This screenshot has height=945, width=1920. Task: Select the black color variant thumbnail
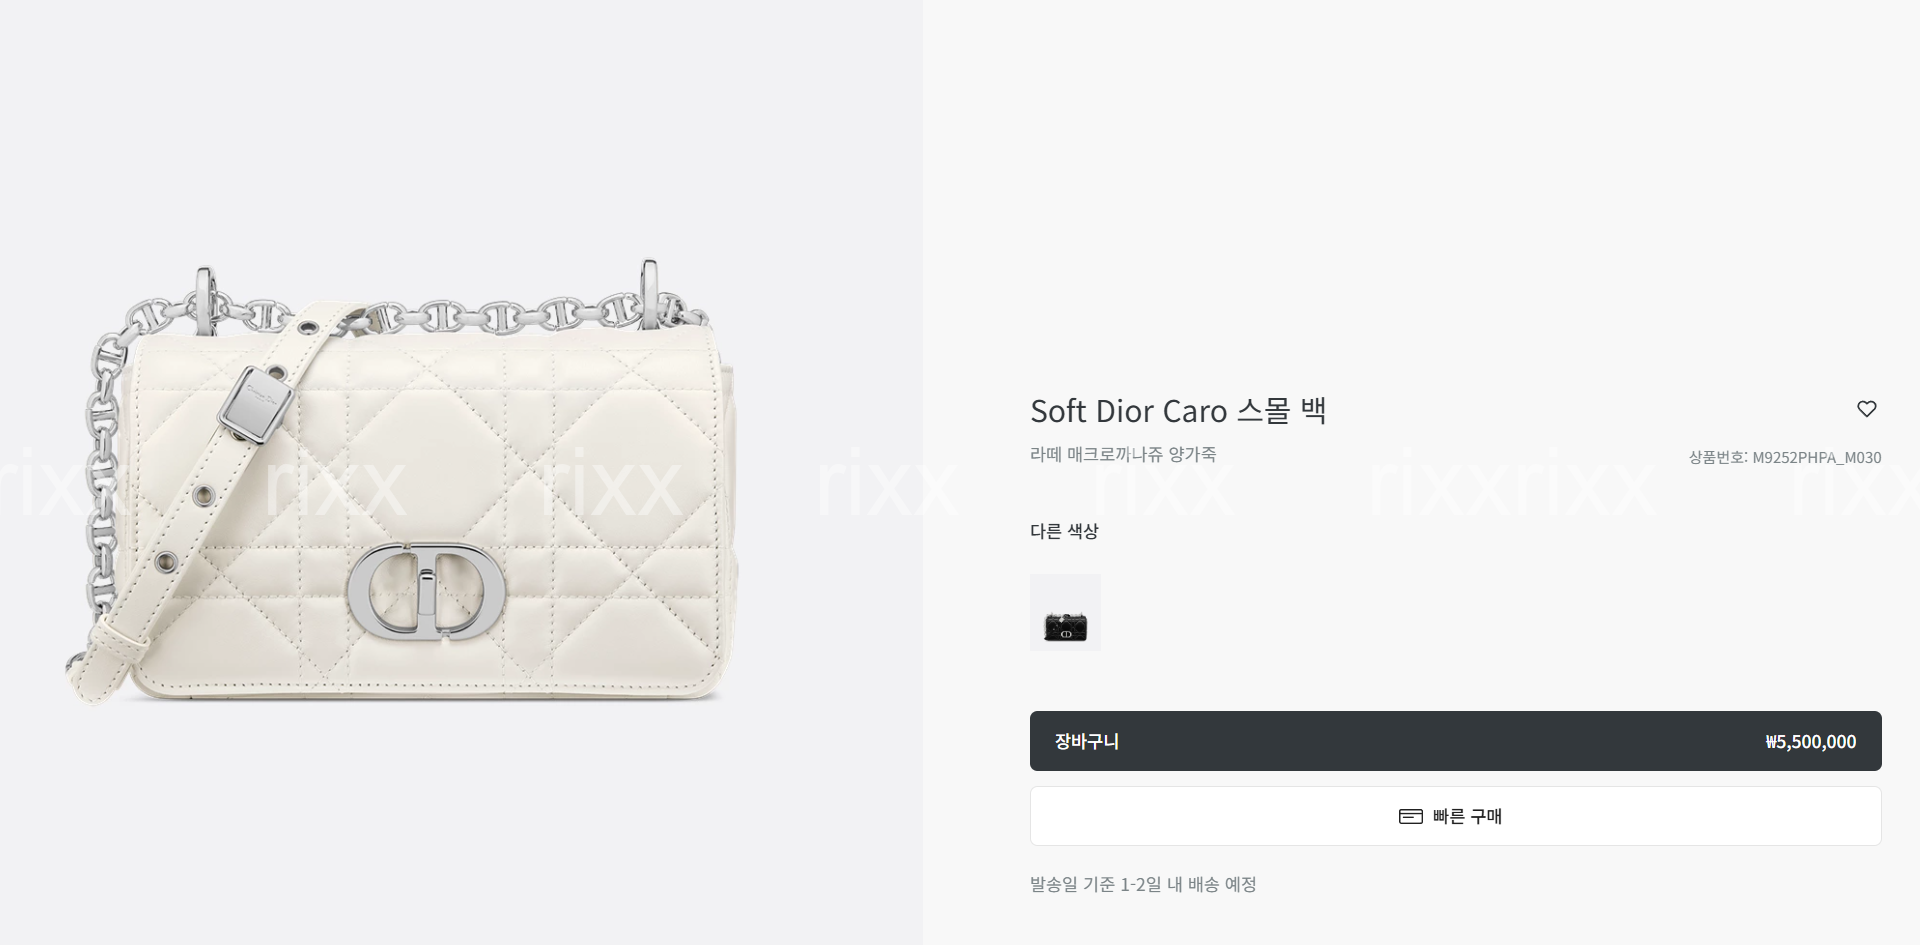[x=1065, y=612]
